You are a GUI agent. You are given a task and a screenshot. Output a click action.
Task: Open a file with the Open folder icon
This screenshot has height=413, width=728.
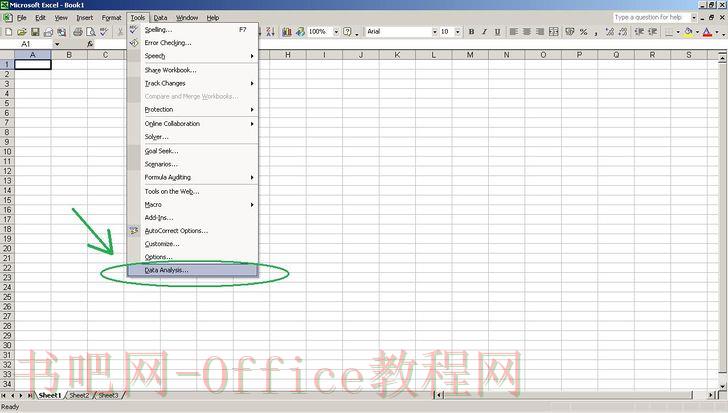click(x=21, y=32)
